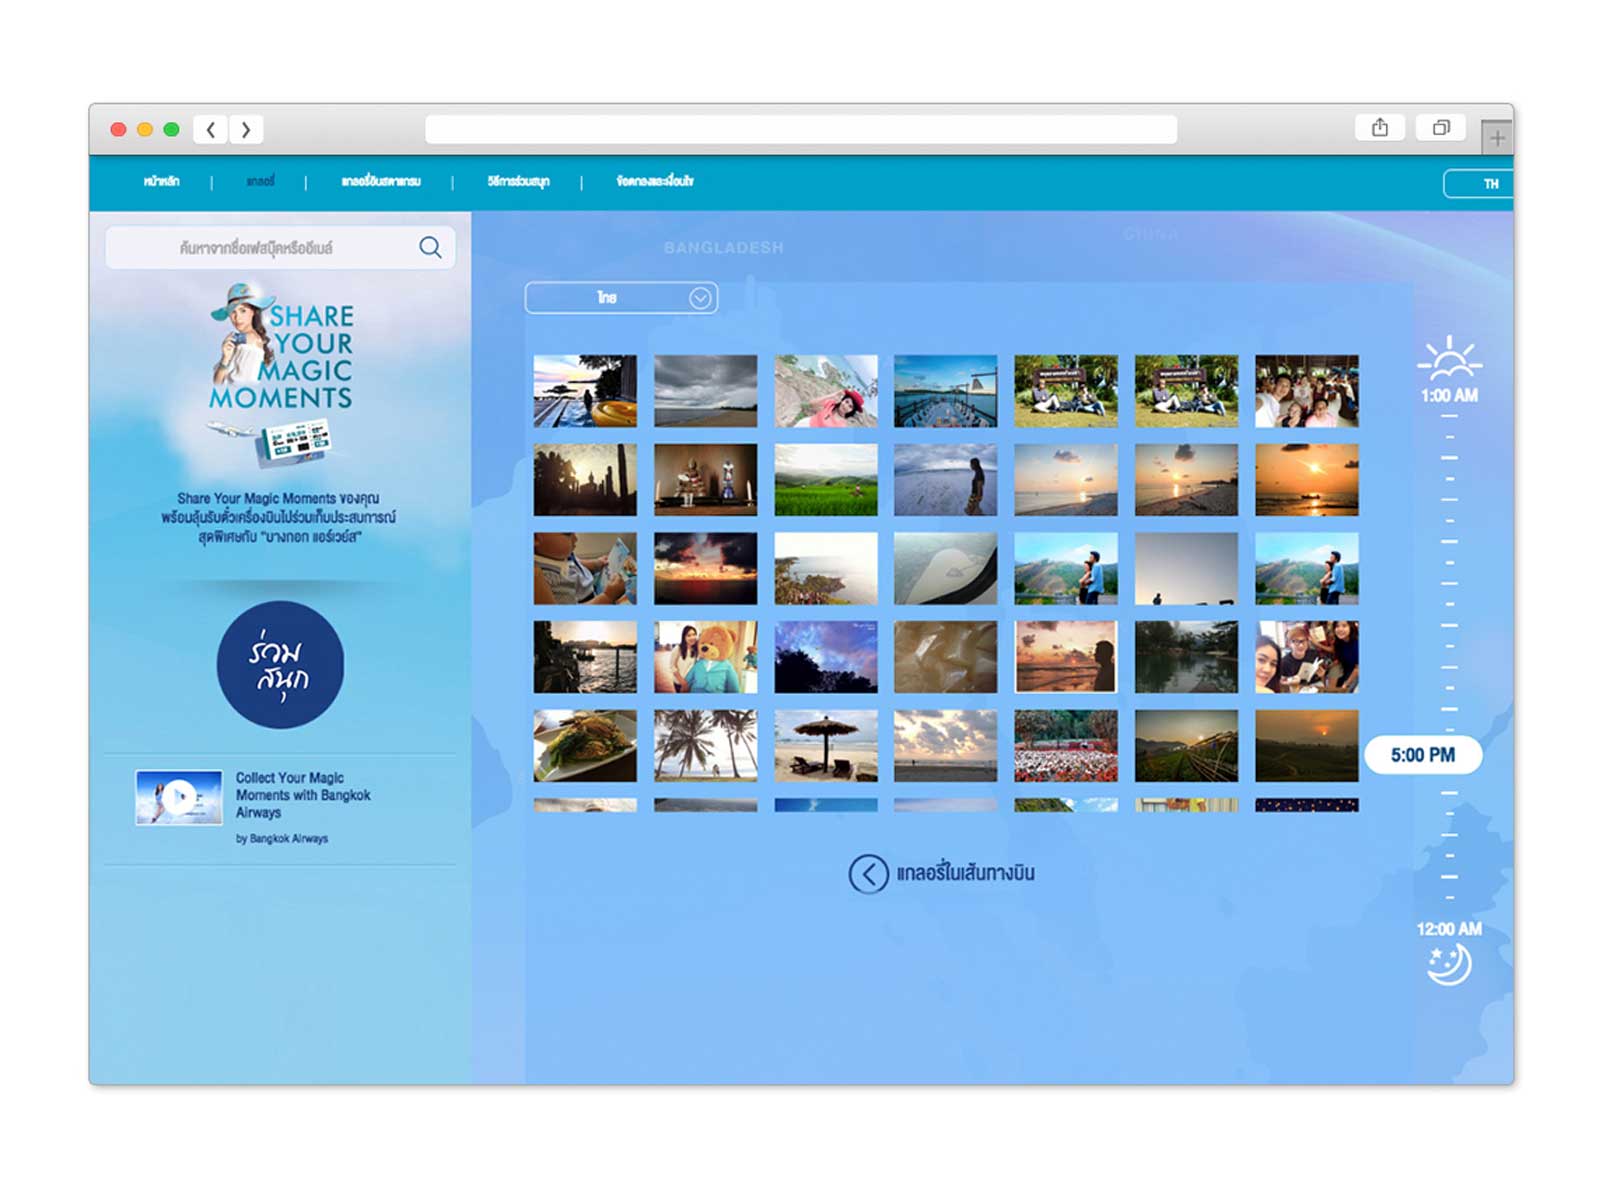Click the moon icon below 12:00 AM
The image size is (1600, 1200).
[x=1449, y=965]
